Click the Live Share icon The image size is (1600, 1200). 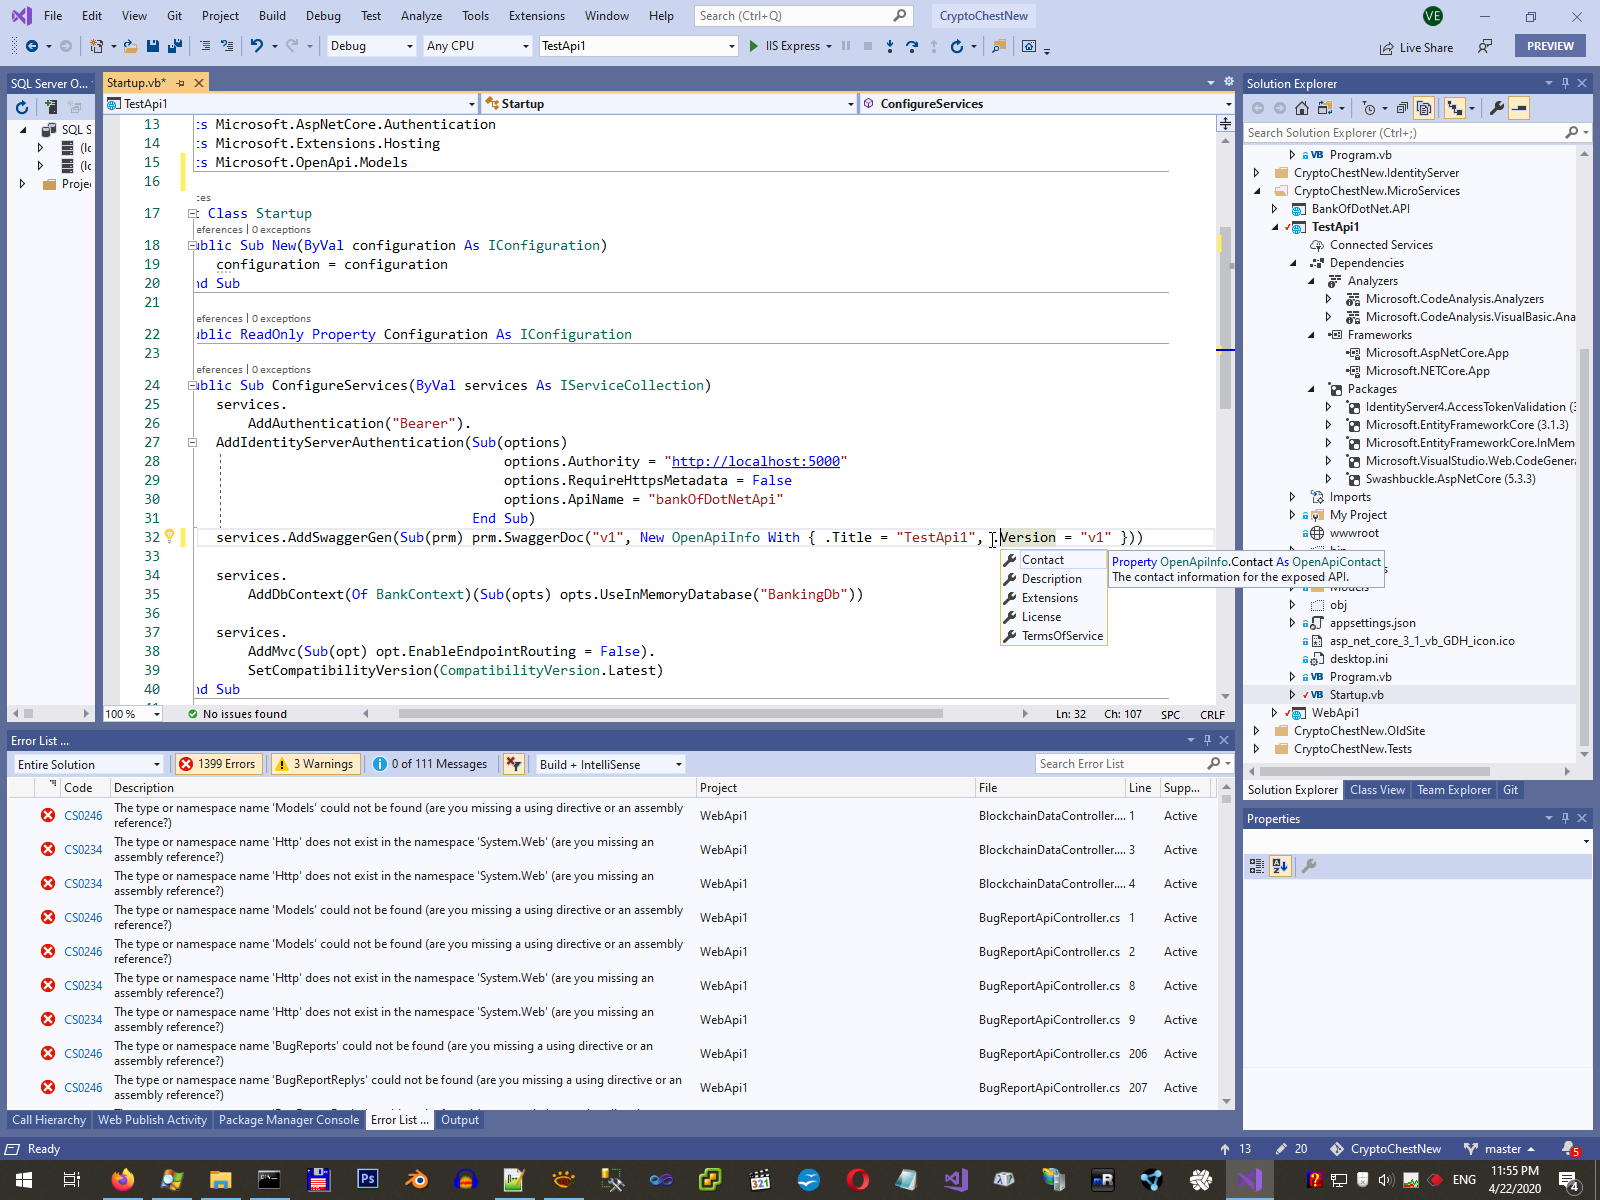(1386, 47)
